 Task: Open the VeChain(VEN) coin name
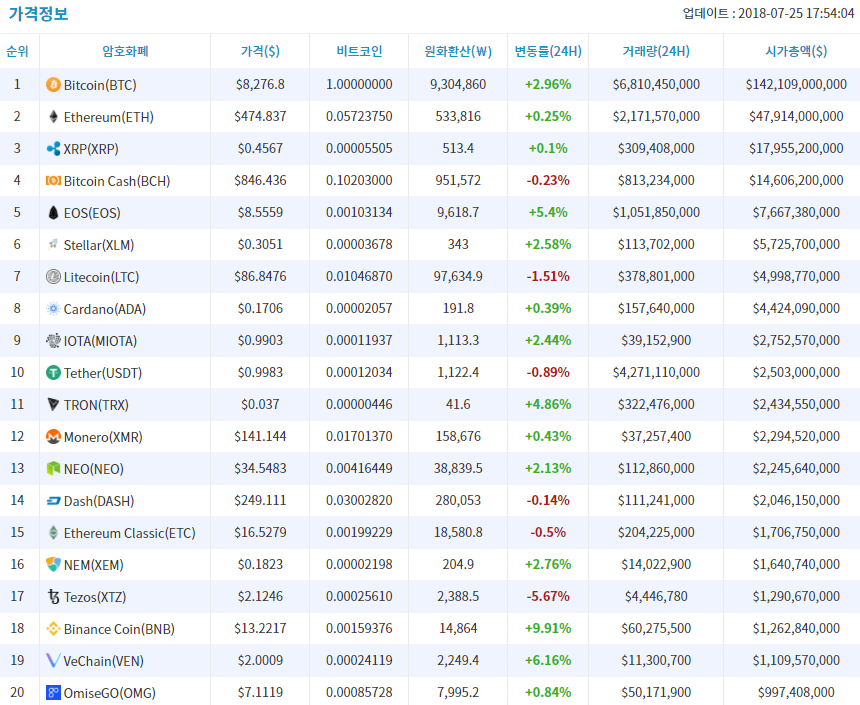(x=104, y=661)
